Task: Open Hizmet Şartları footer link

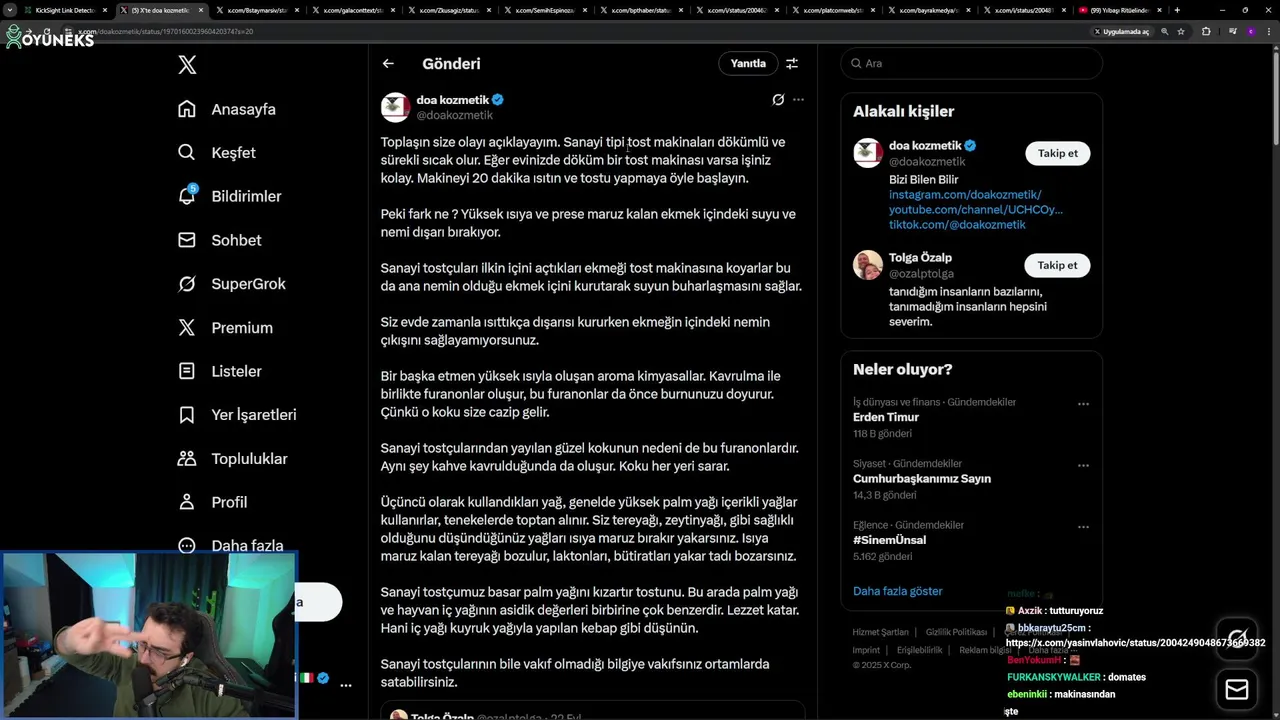Action: (880, 632)
